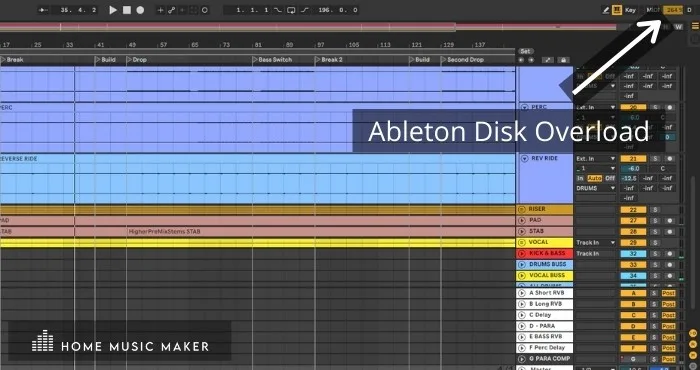This screenshot has width=700, height=370.
Task: Unfold the STAB track
Action: [x=521, y=231]
